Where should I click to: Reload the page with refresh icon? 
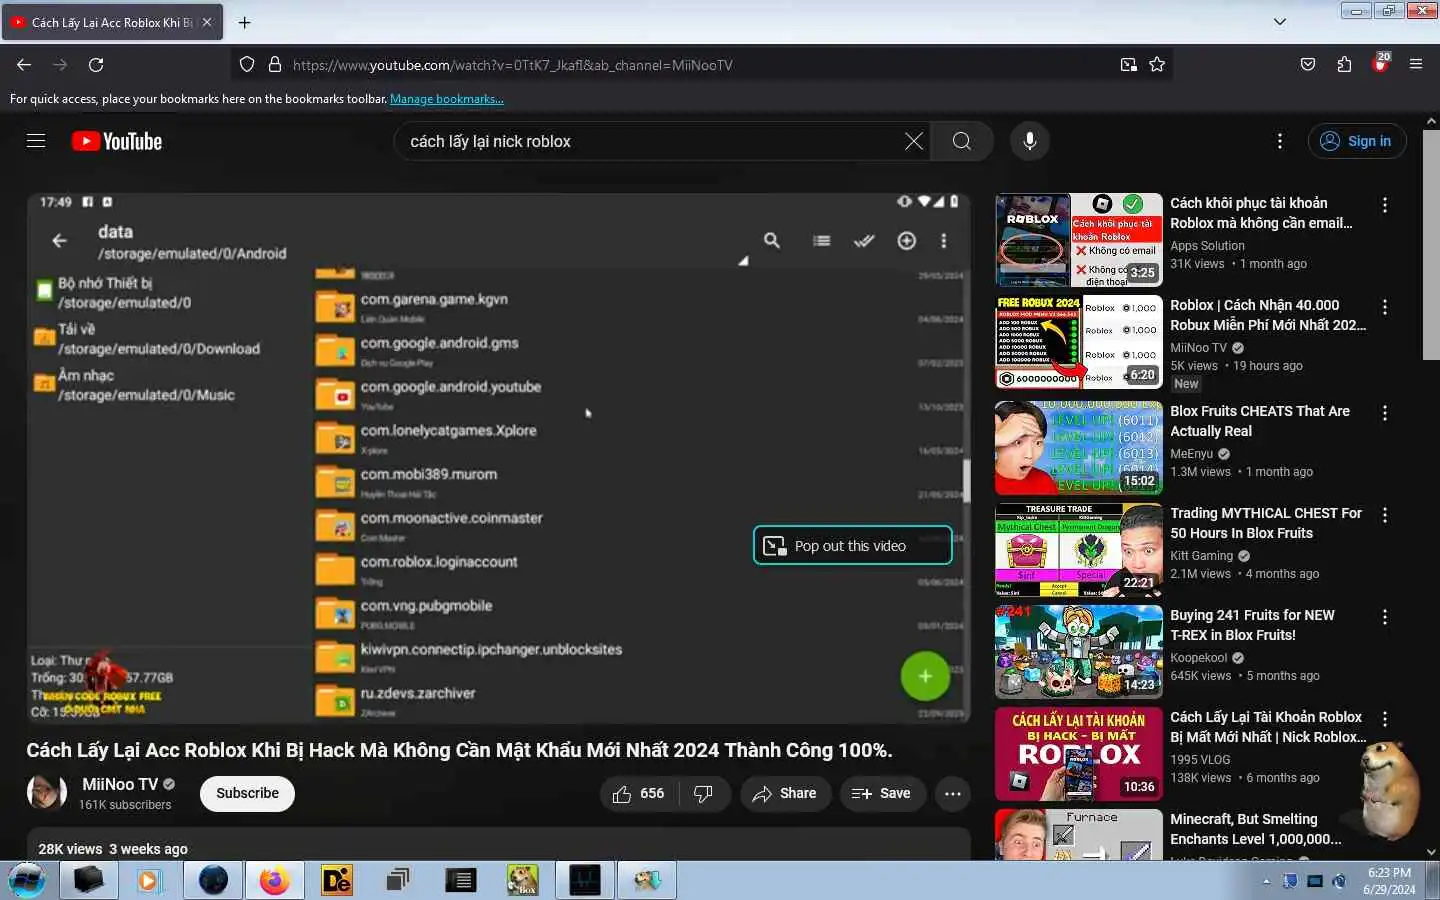(96, 64)
